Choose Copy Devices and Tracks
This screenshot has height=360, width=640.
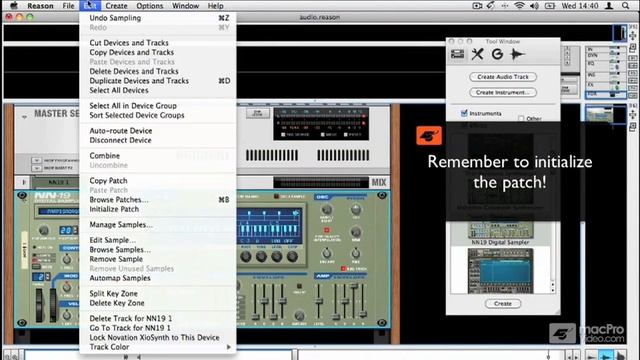158,52
